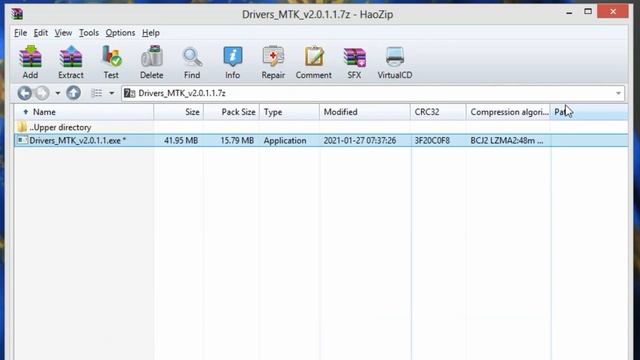Click the view mode list icon
Image resolution: width=640 pixels, height=360 pixels.
coord(97,93)
